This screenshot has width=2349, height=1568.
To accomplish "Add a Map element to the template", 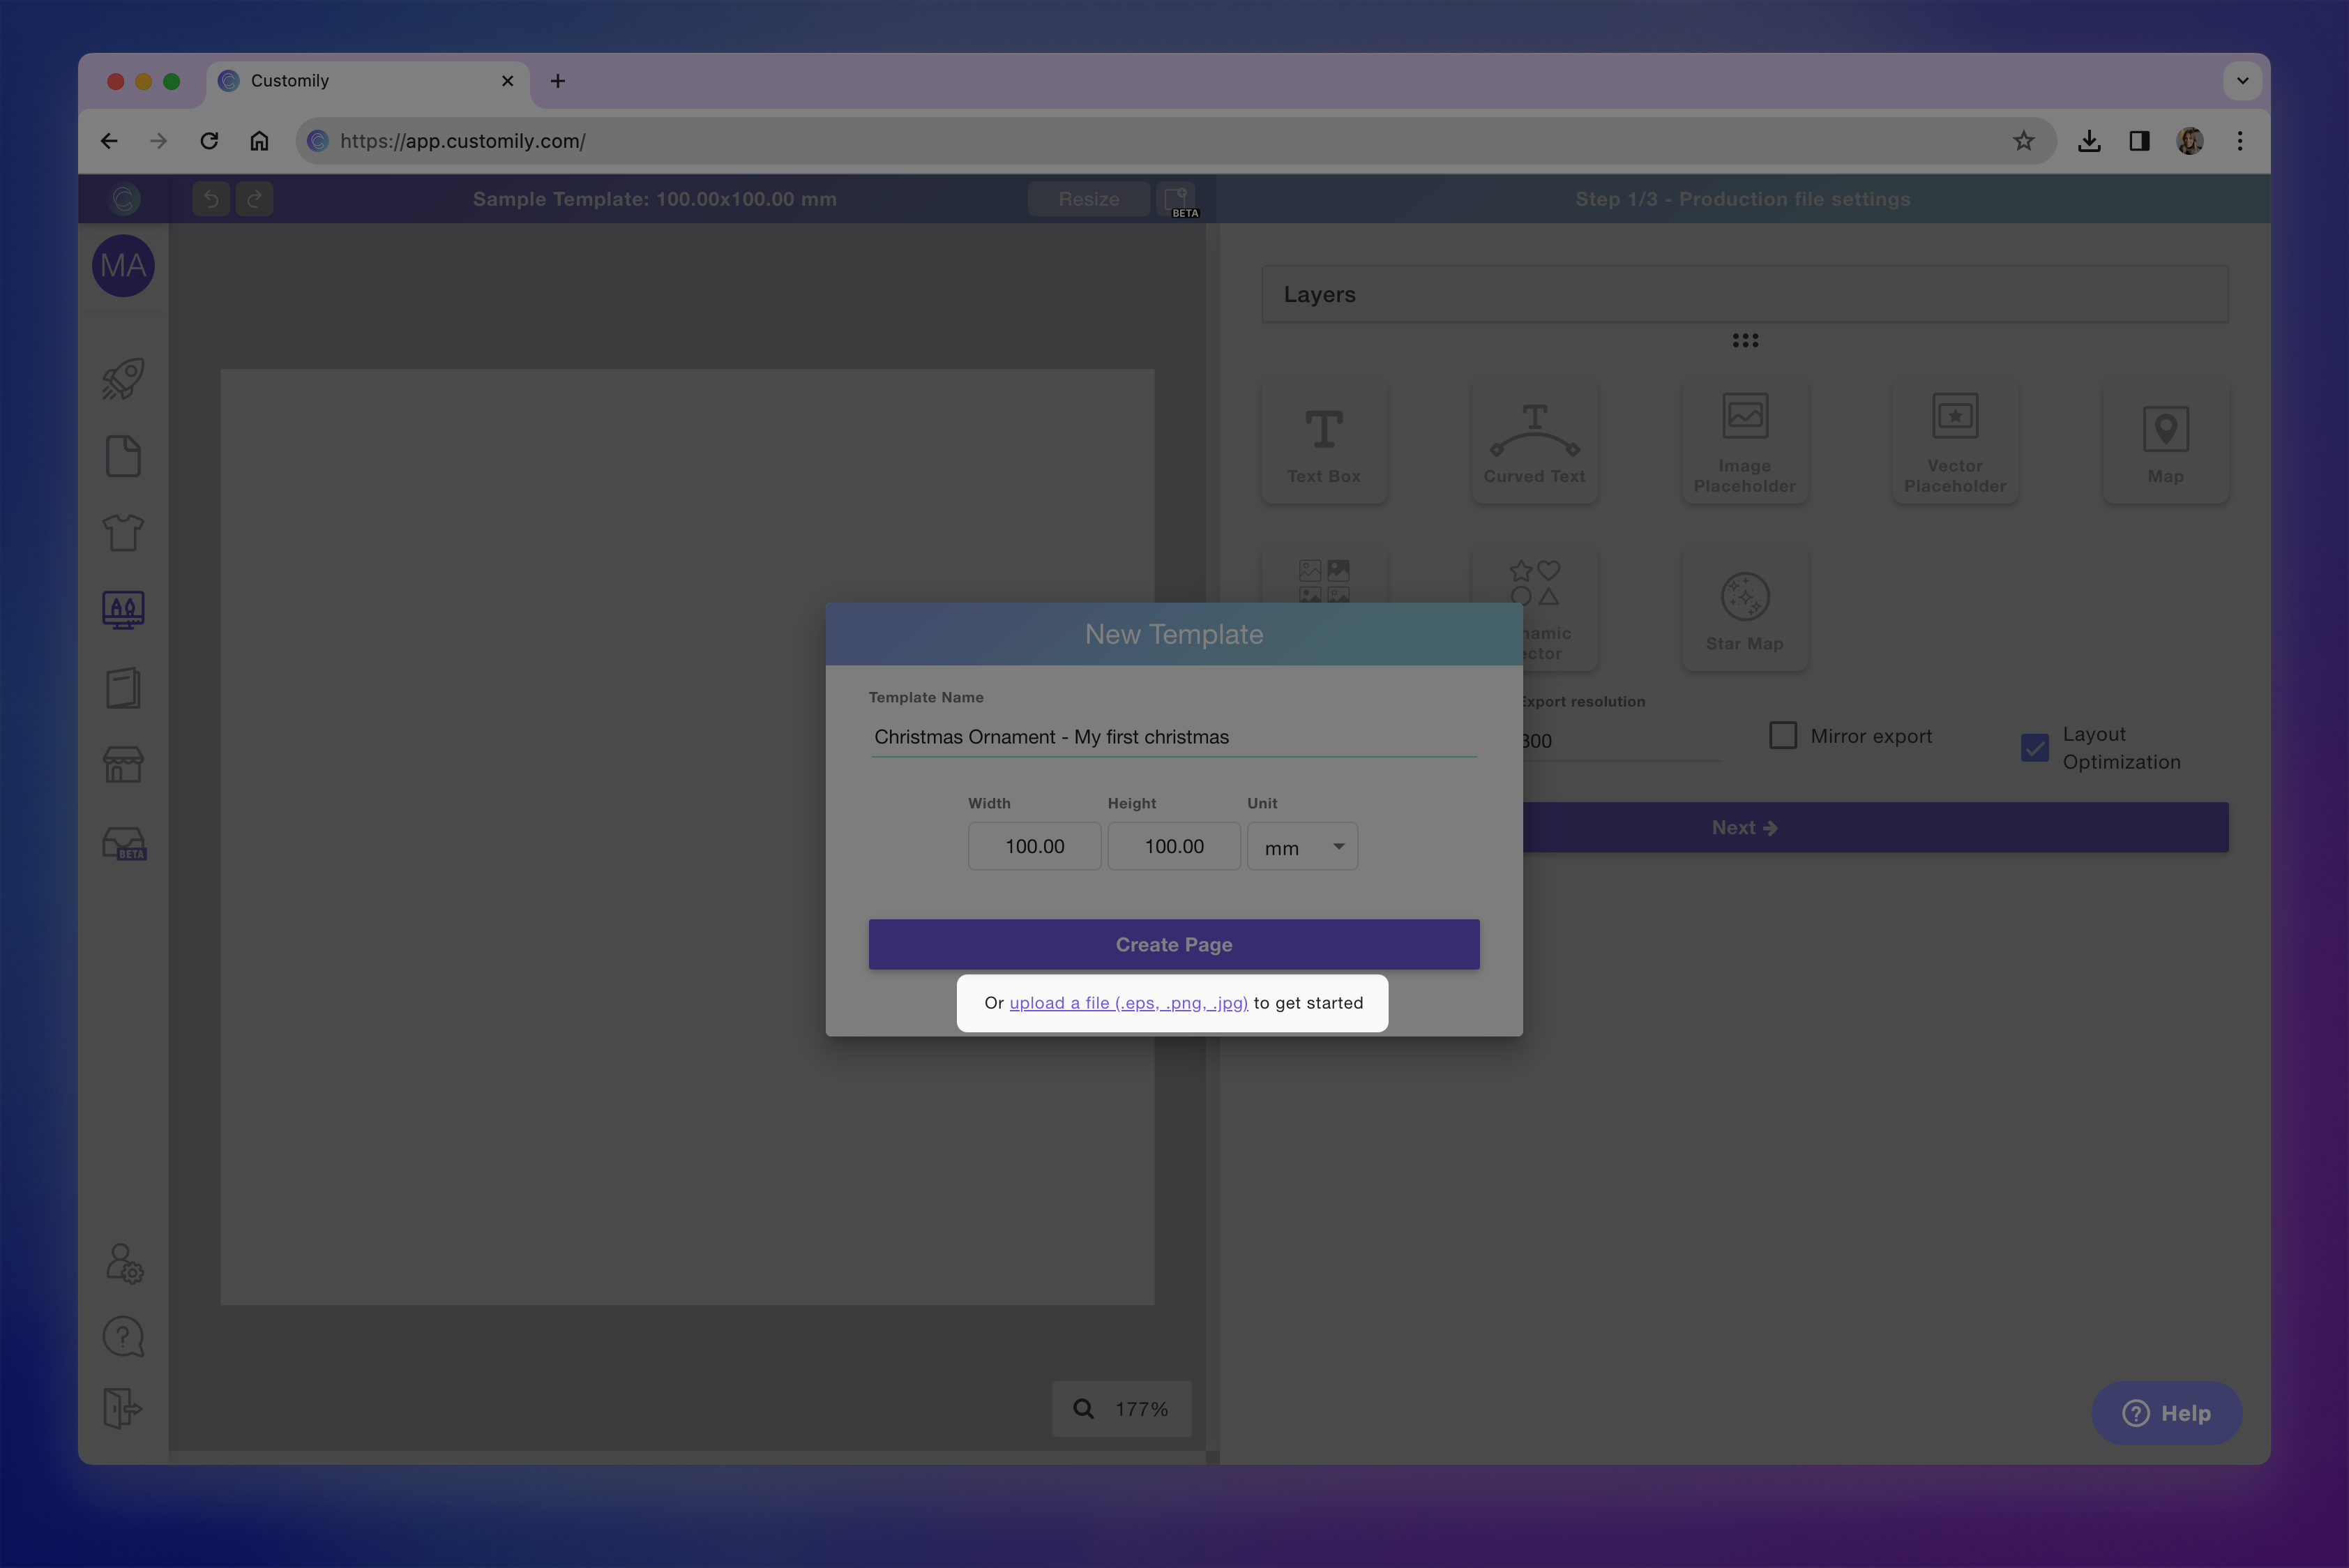I will coord(2165,440).
